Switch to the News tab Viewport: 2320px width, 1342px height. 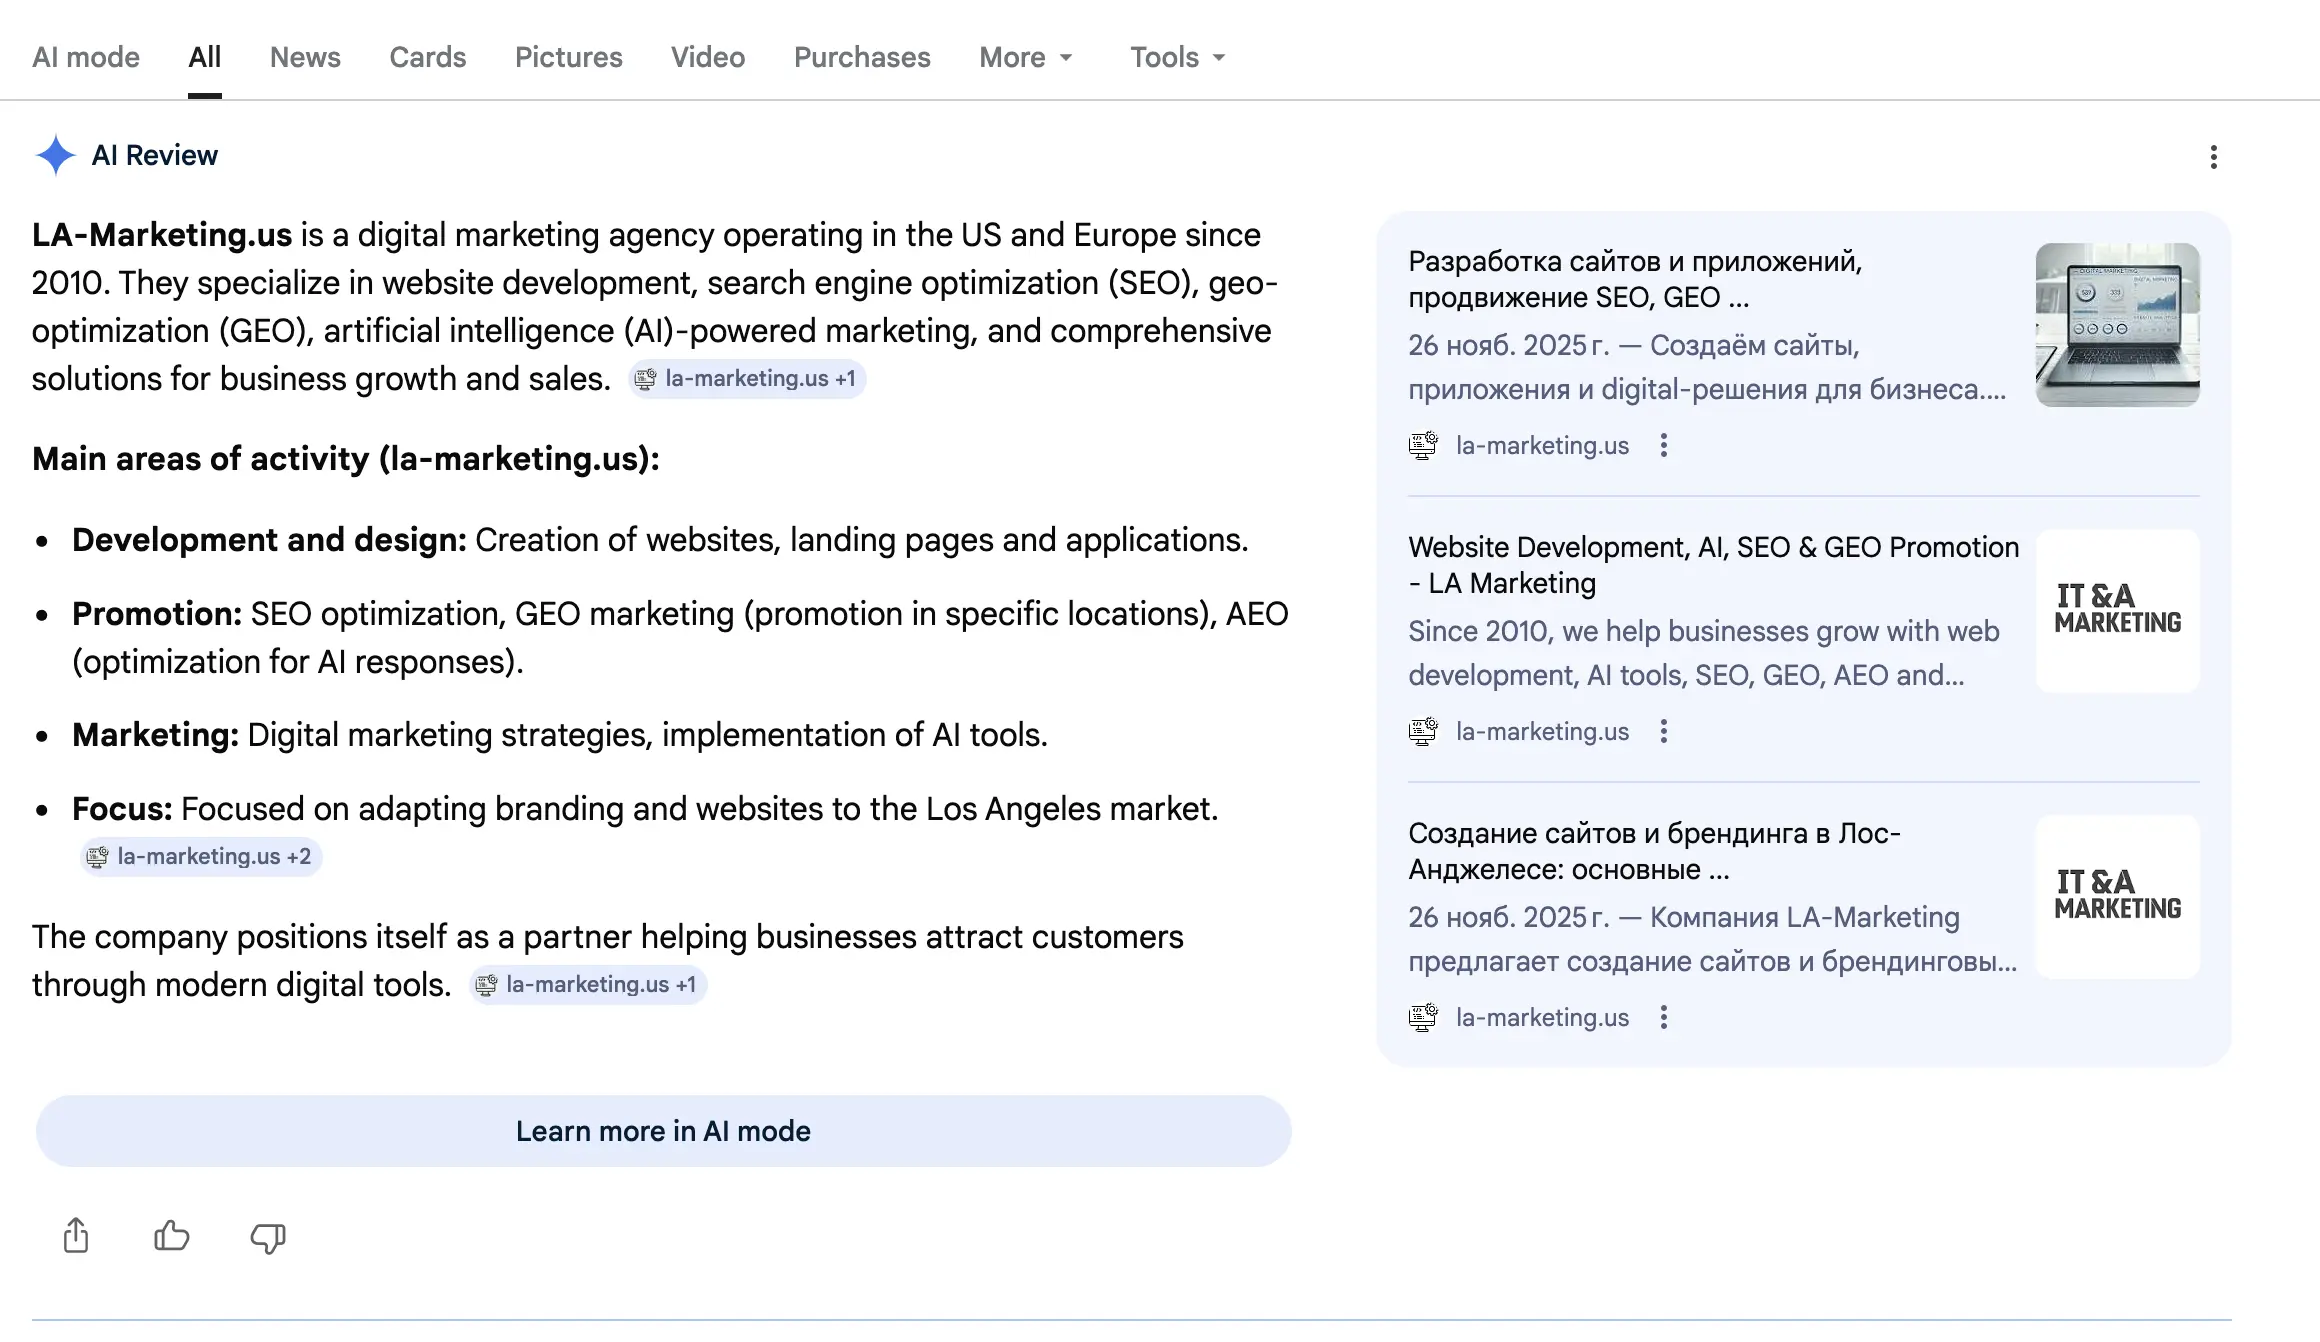point(305,57)
